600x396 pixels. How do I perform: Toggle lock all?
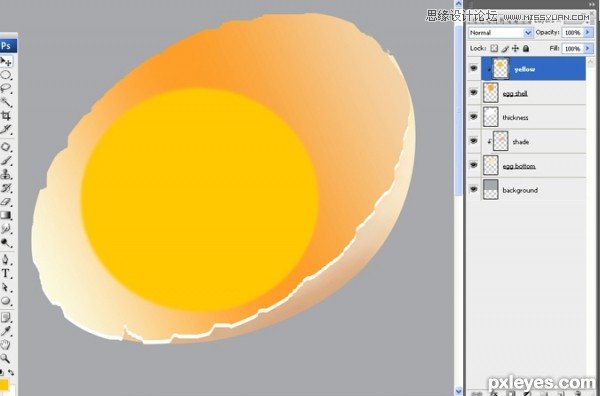526,48
